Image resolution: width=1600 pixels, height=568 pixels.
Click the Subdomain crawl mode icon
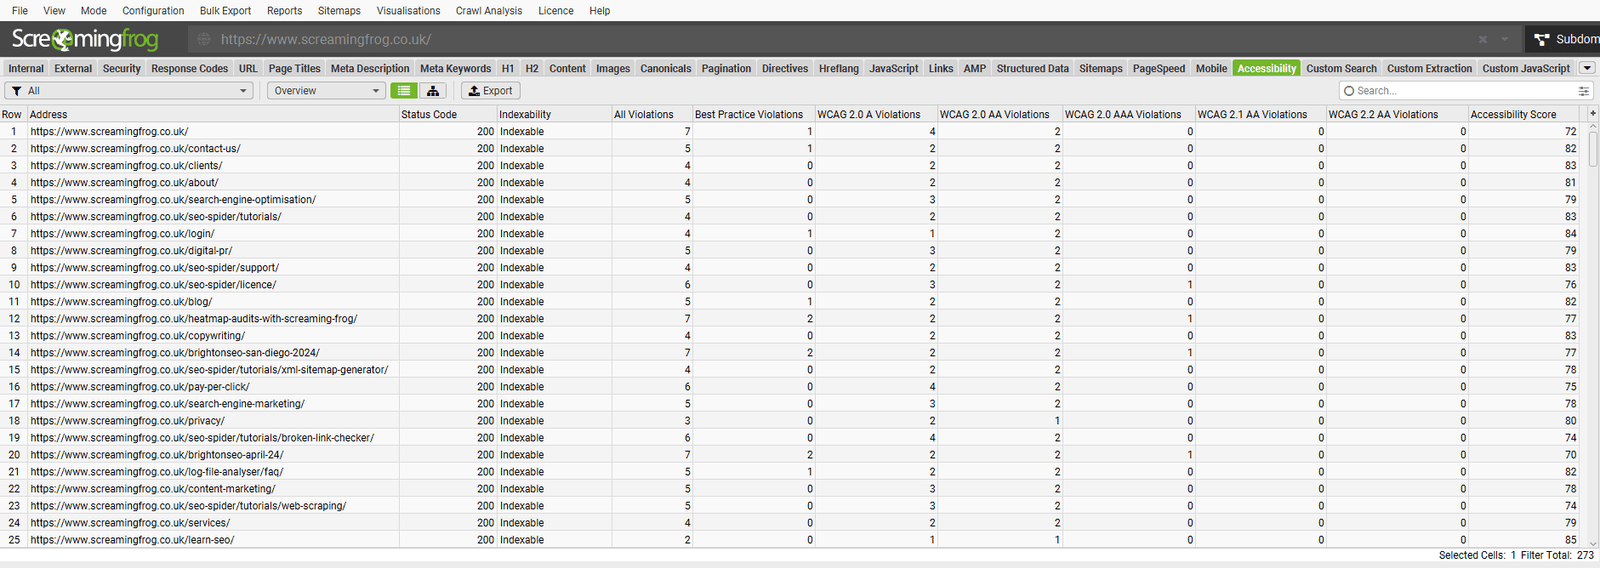pyautogui.click(x=1542, y=39)
